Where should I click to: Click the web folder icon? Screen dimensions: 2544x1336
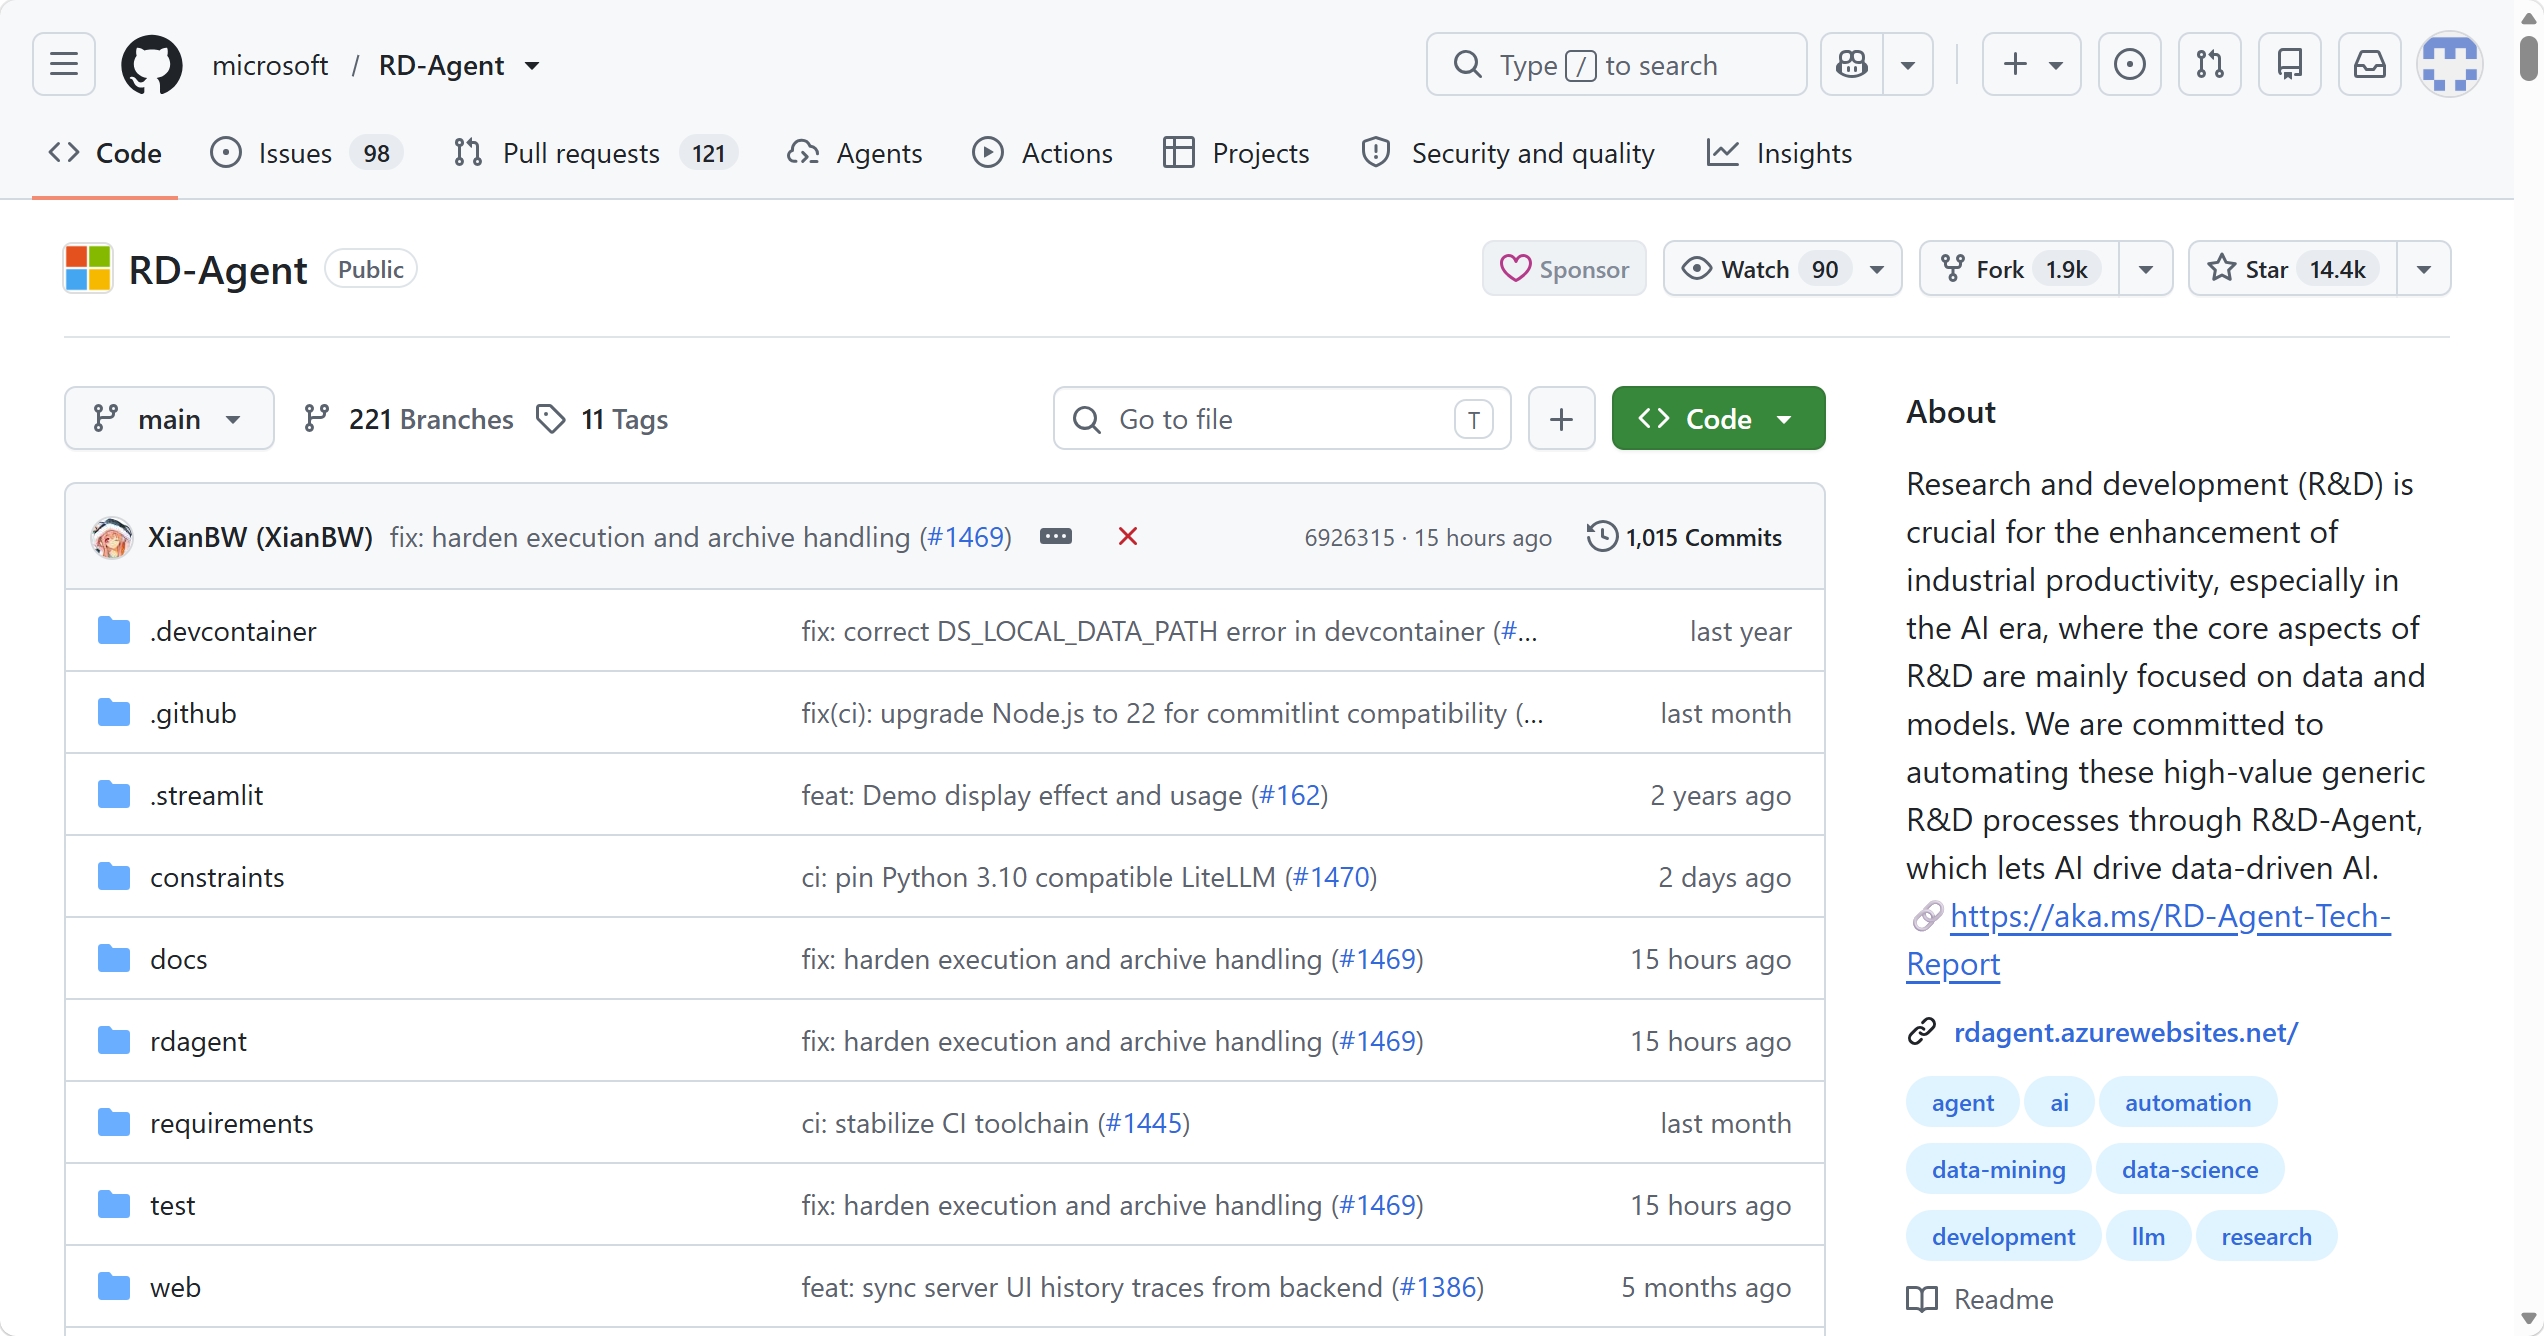(114, 1287)
